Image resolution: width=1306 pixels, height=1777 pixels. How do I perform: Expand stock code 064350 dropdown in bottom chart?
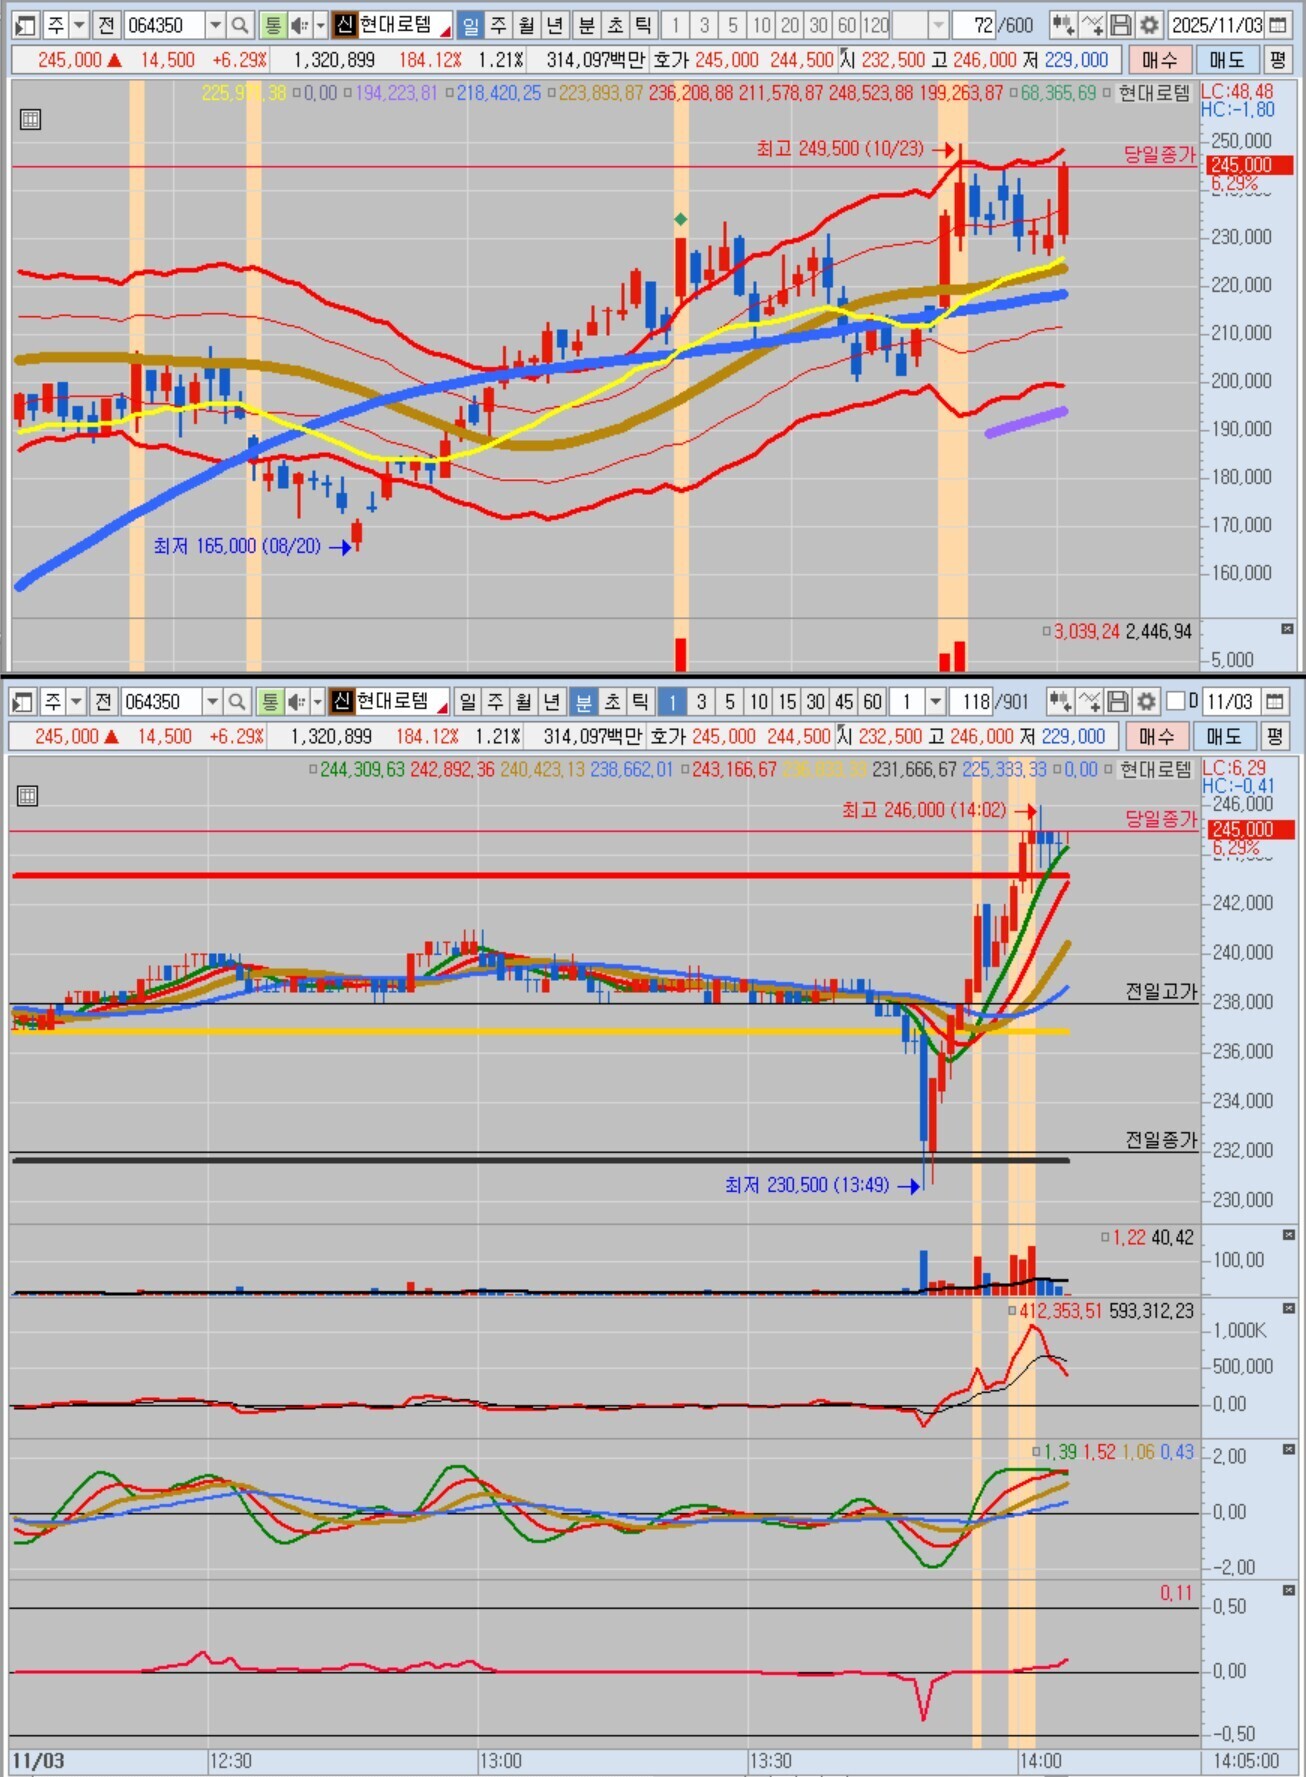pyautogui.click(x=212, y=702)
